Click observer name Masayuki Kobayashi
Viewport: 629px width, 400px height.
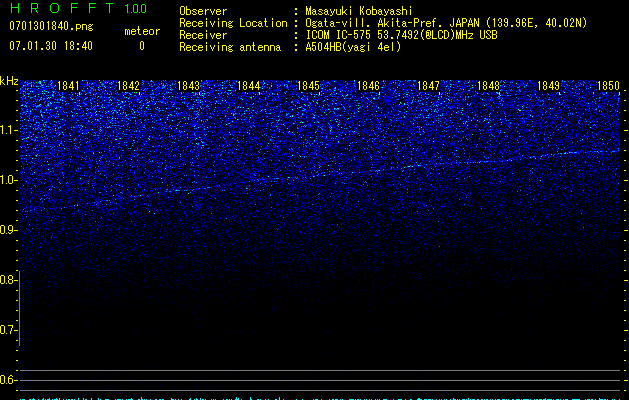(x=359, y=11)
